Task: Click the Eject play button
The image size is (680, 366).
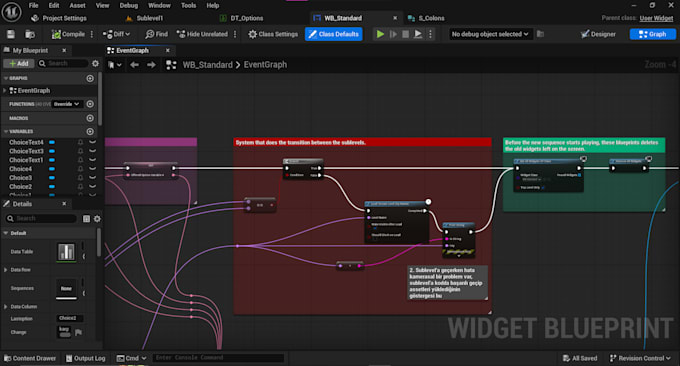Action: (418, 34)
